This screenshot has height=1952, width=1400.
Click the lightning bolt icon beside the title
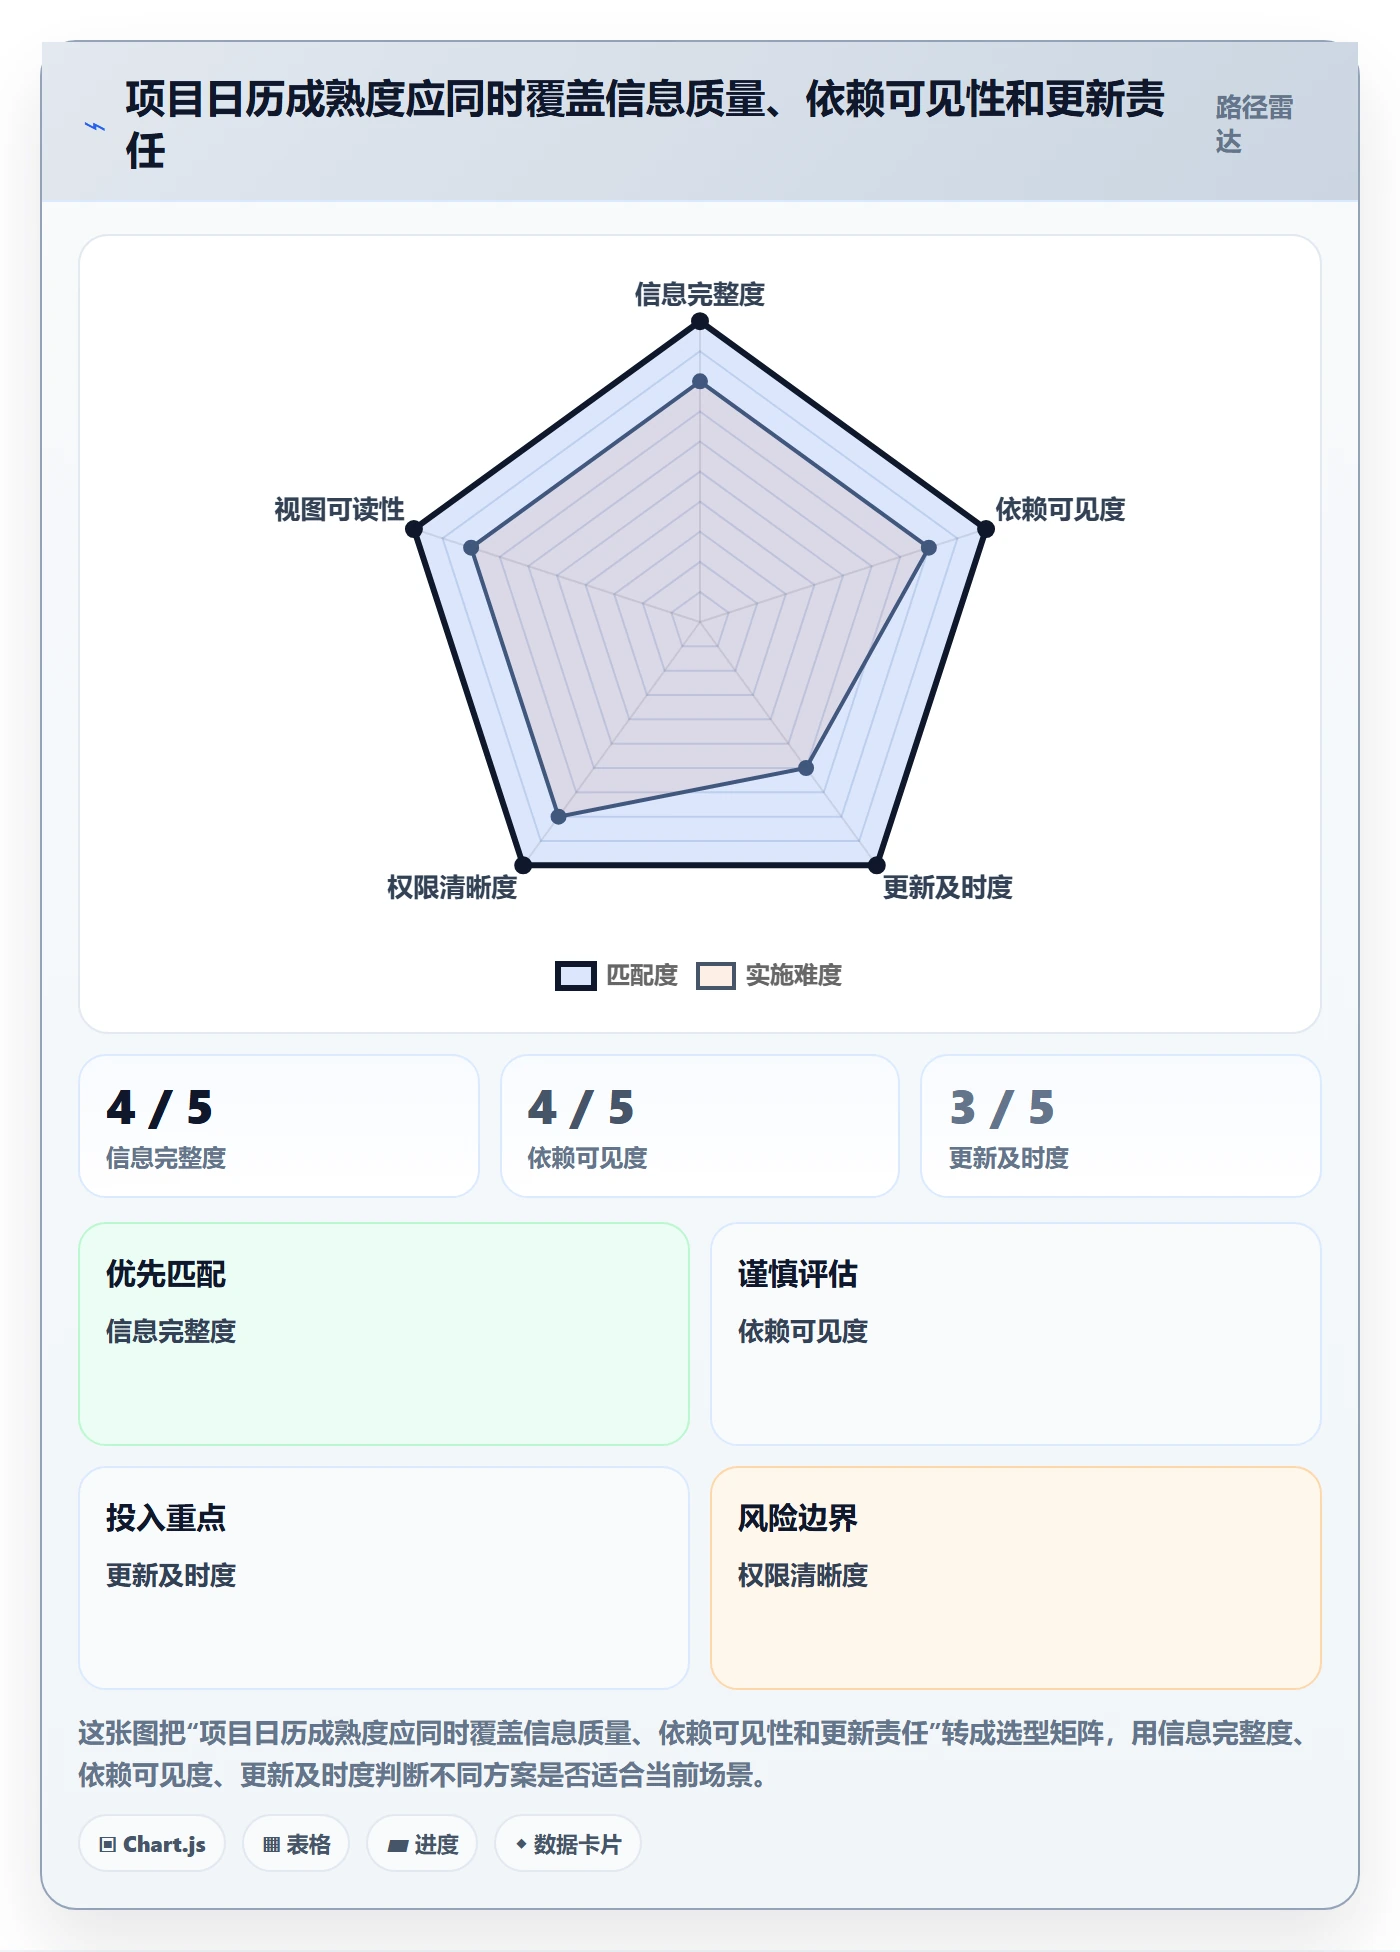click(95, 126)
